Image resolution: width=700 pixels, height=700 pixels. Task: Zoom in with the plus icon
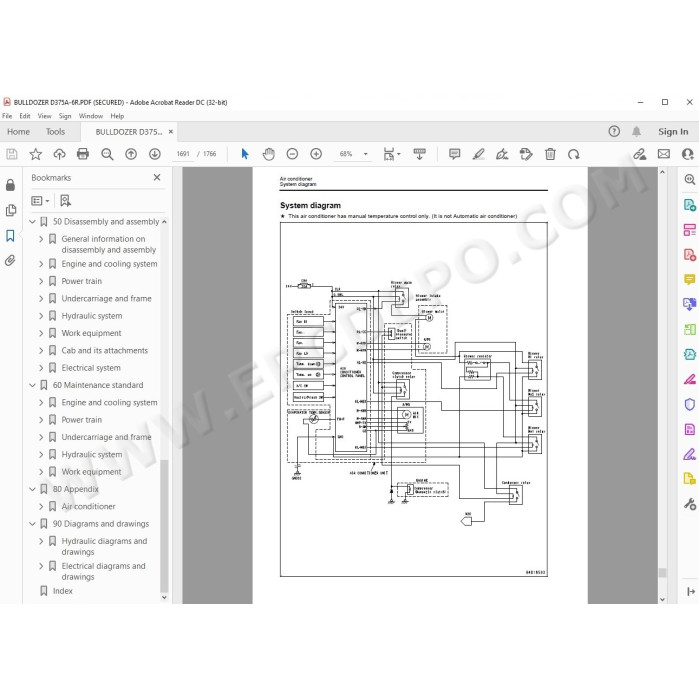tap(316, 154)
